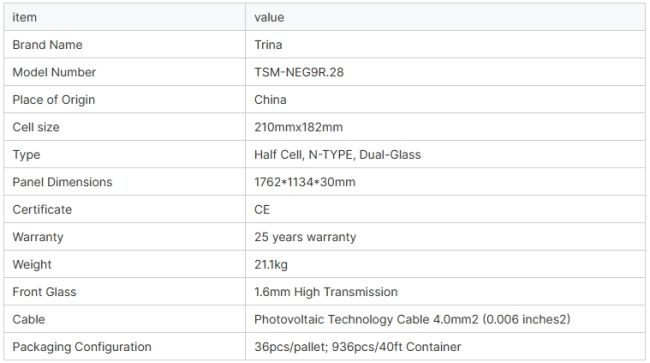Click the 1.6mm High Transmission value
Viewport: 650px width, 363px height.
coord(326,292)
